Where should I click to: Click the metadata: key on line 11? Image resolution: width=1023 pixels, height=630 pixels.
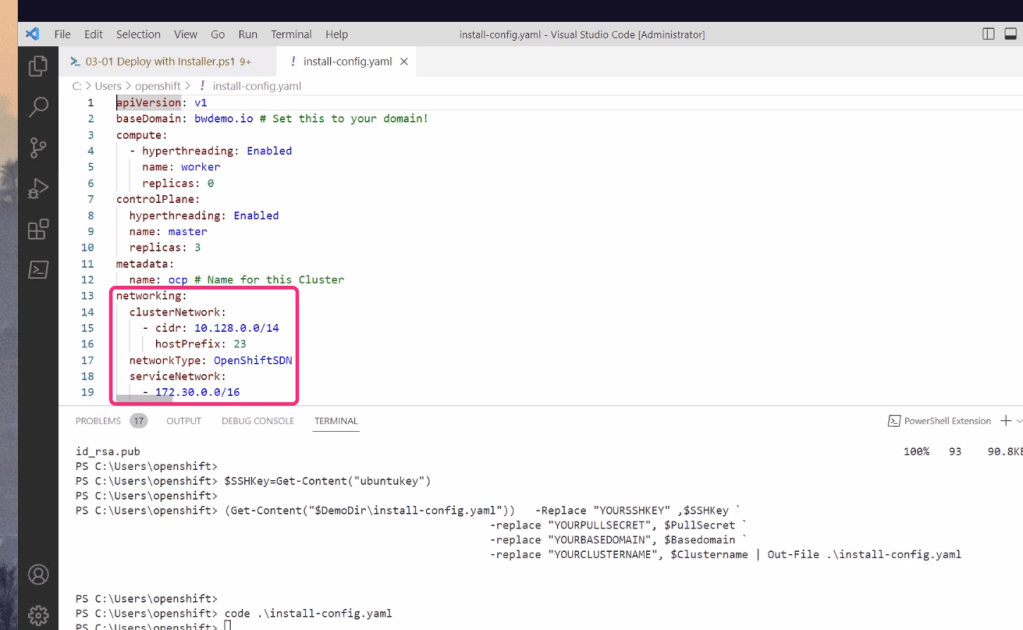[145, 263]
